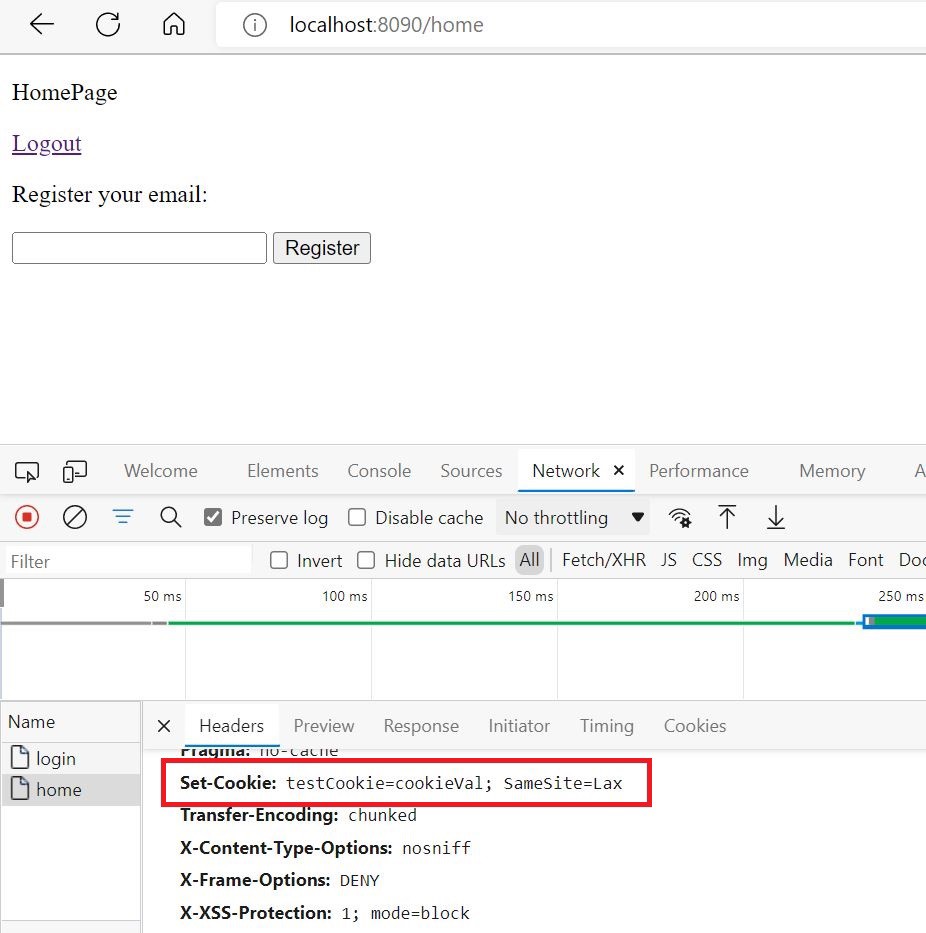Toggle the network filter bar icon
Viewport: 926px width, 933px height.
click(x=123, y=516)
